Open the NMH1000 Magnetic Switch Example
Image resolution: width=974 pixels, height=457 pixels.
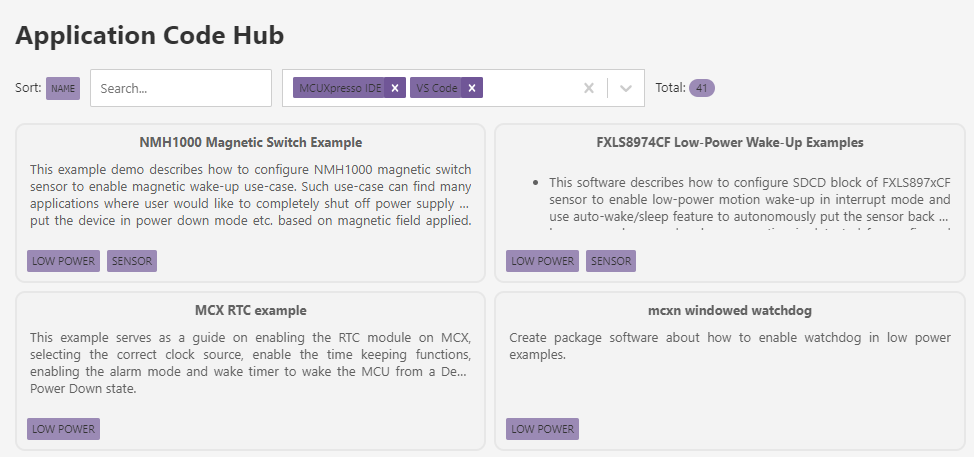pos(251,142)
